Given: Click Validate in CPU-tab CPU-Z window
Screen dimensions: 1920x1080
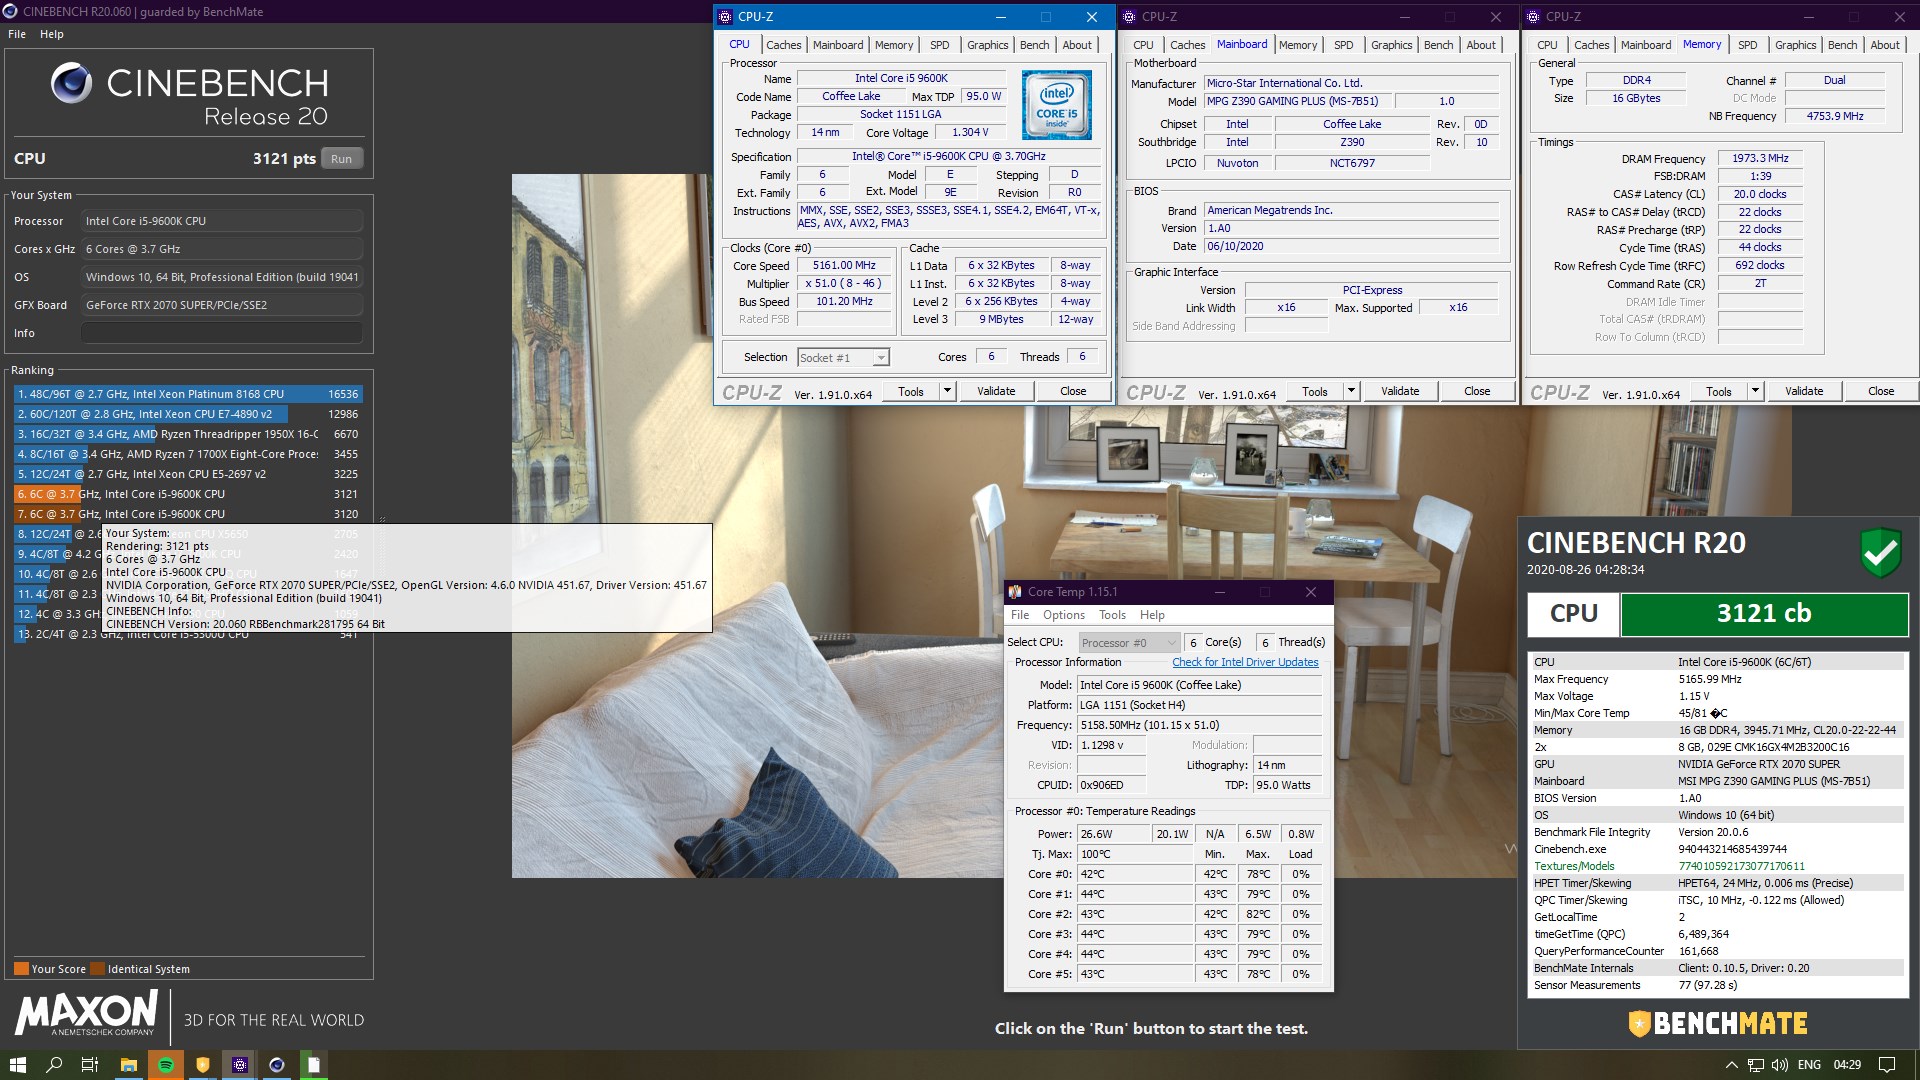Looking at the screenshot, I should pos(996,391).
